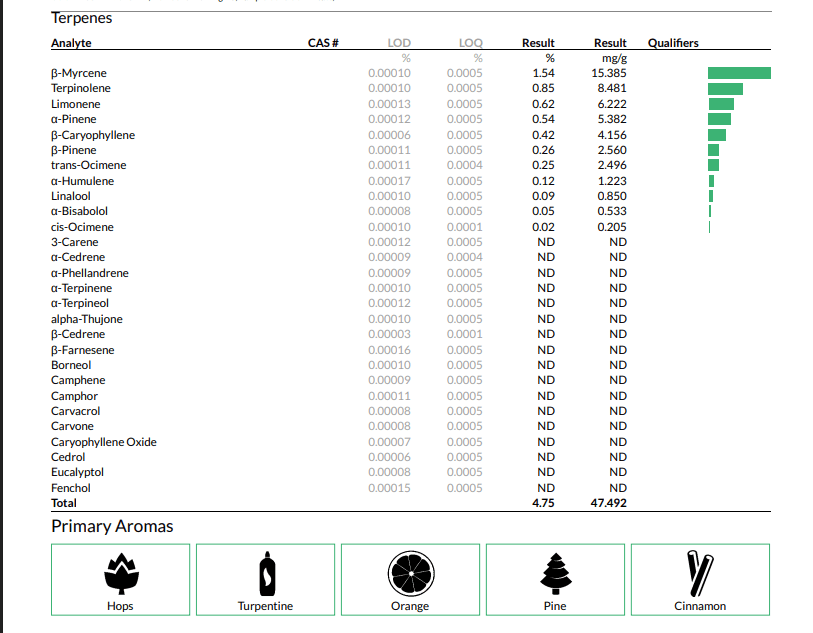Click the β-Myrcene green bar

click(739, 73)
